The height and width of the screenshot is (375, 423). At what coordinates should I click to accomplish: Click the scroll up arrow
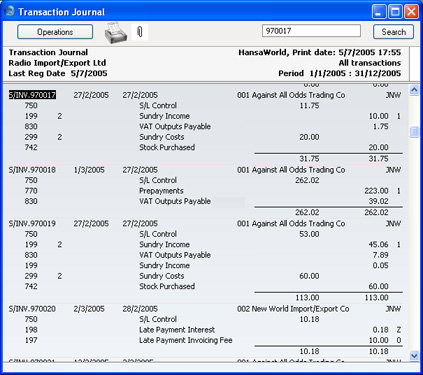click(x=414, y=90)
